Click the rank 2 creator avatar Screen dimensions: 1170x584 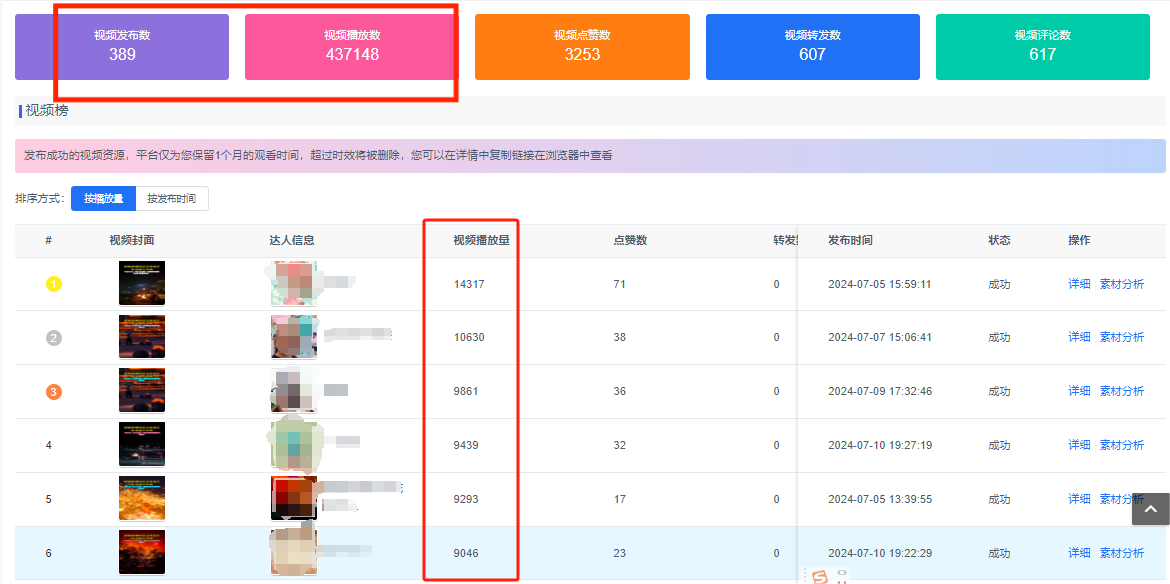tap(294, 337)
